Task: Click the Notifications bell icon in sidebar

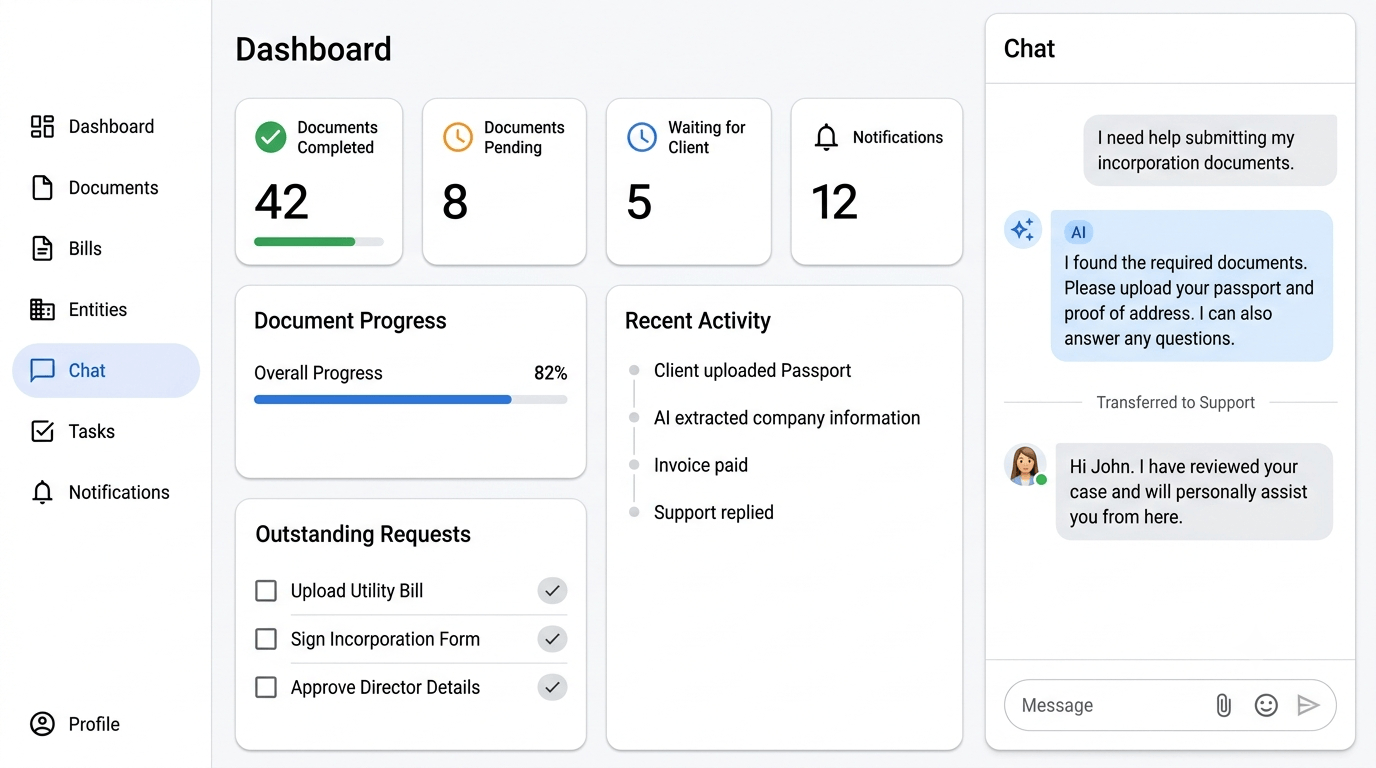Action: [x=42, y=492]
